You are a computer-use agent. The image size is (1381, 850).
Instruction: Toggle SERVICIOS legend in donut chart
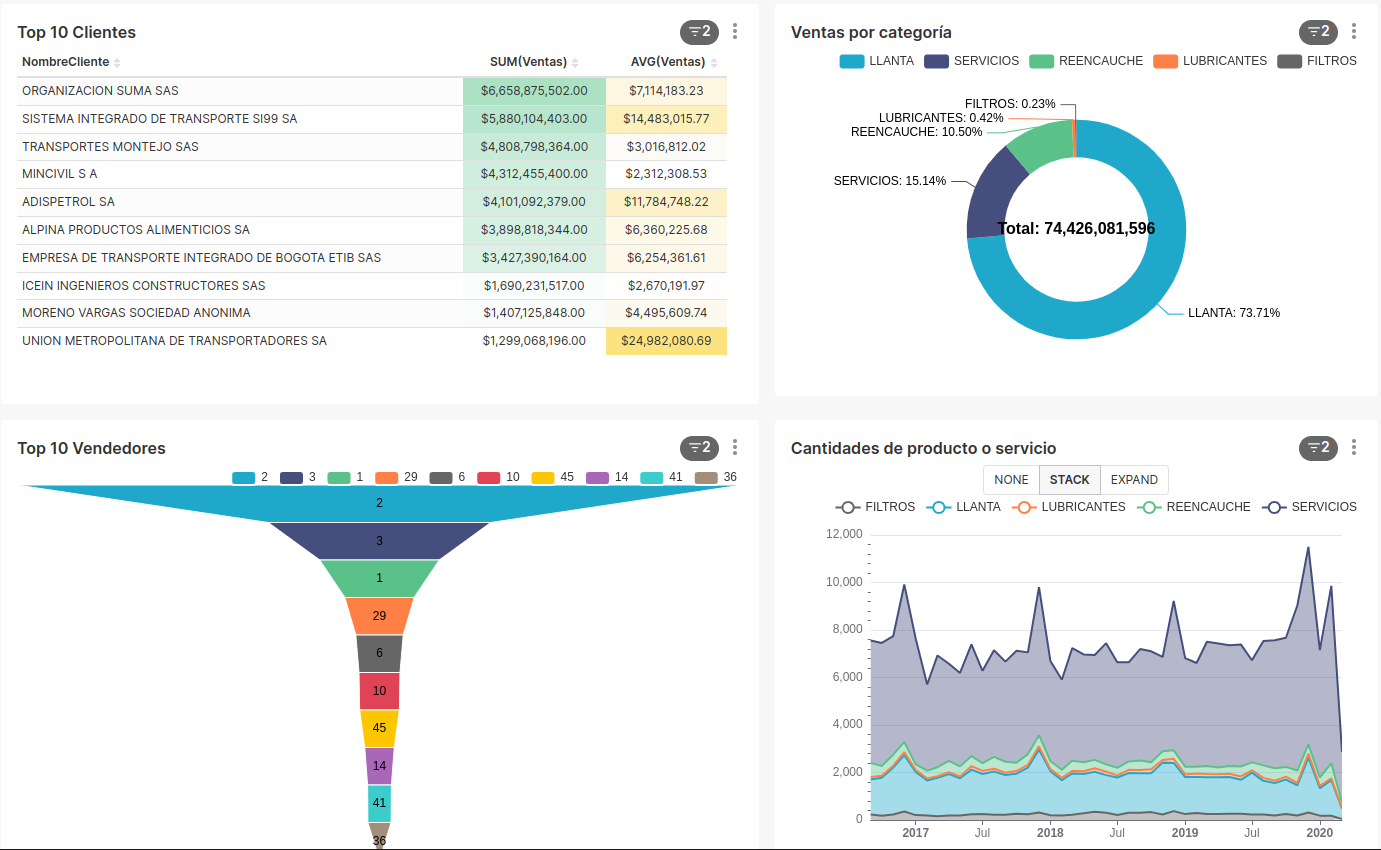pyautogui.click(x=972, y=61)
